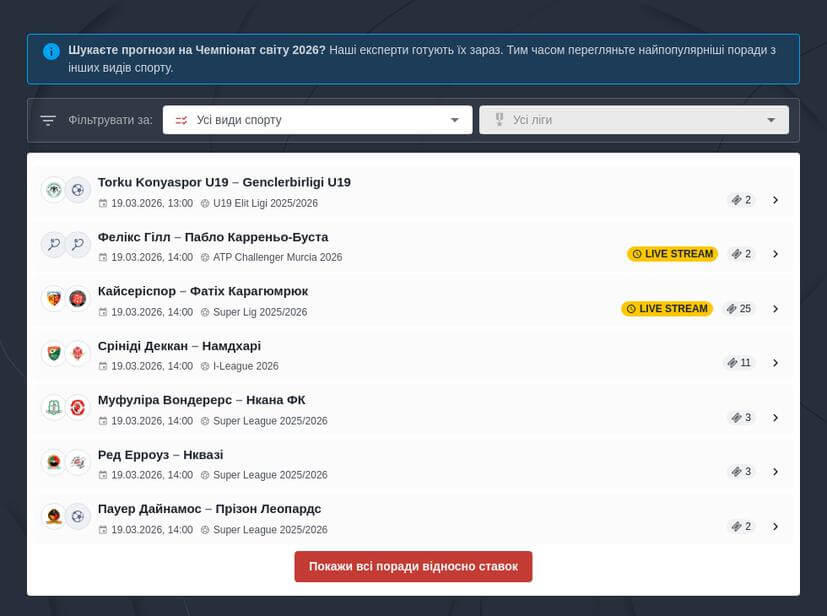
Task: Click the Срініді Деккан team logo
Action: (x=53, y=353)
